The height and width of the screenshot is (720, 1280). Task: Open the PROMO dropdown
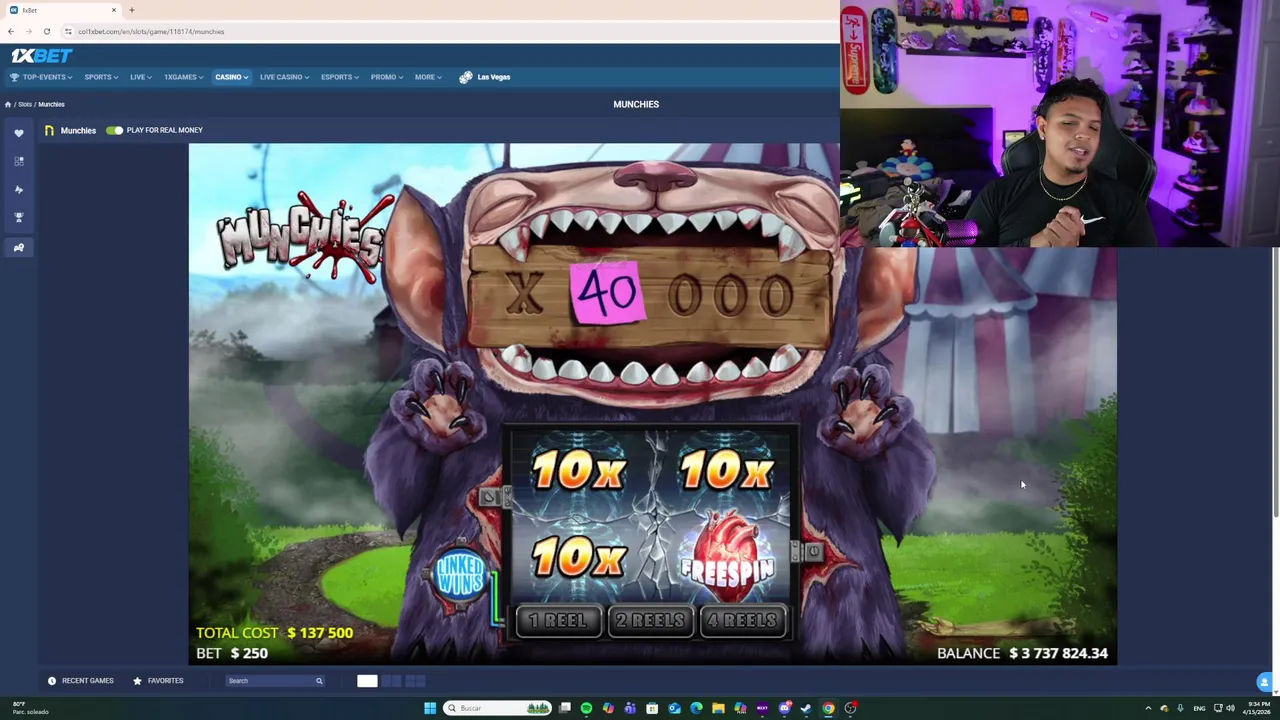[386, 77]
